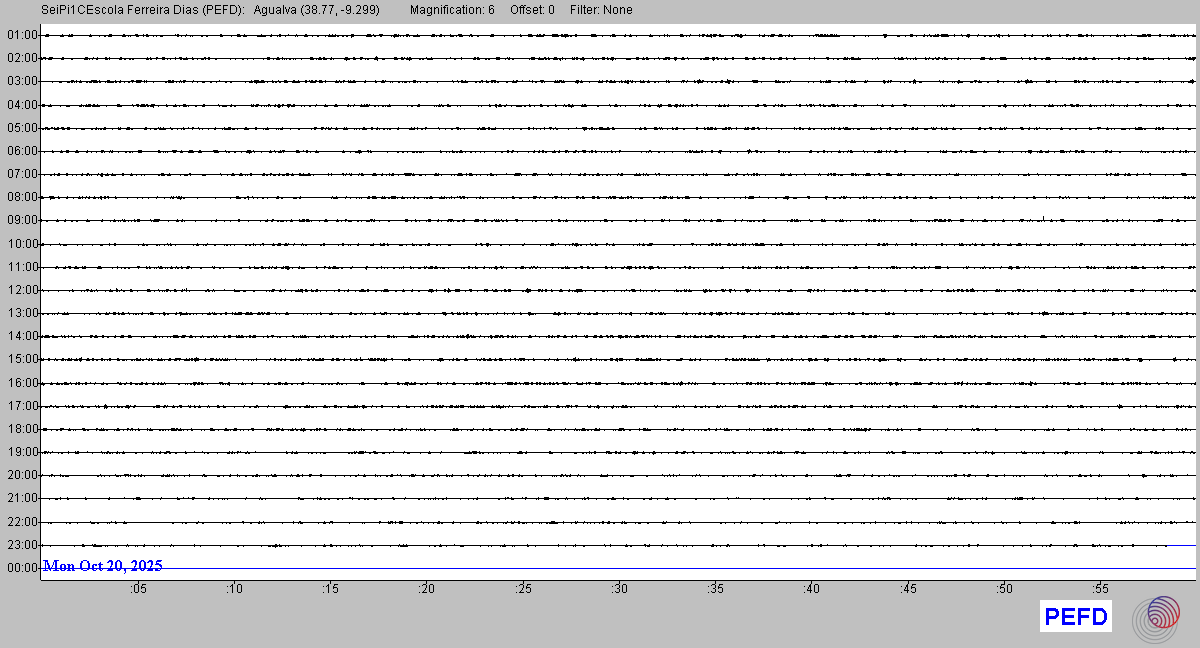Click the 12:00 hour row label
Image resolution: width=1200 pixels, height=648 pixels.
[x=21, y=290]
